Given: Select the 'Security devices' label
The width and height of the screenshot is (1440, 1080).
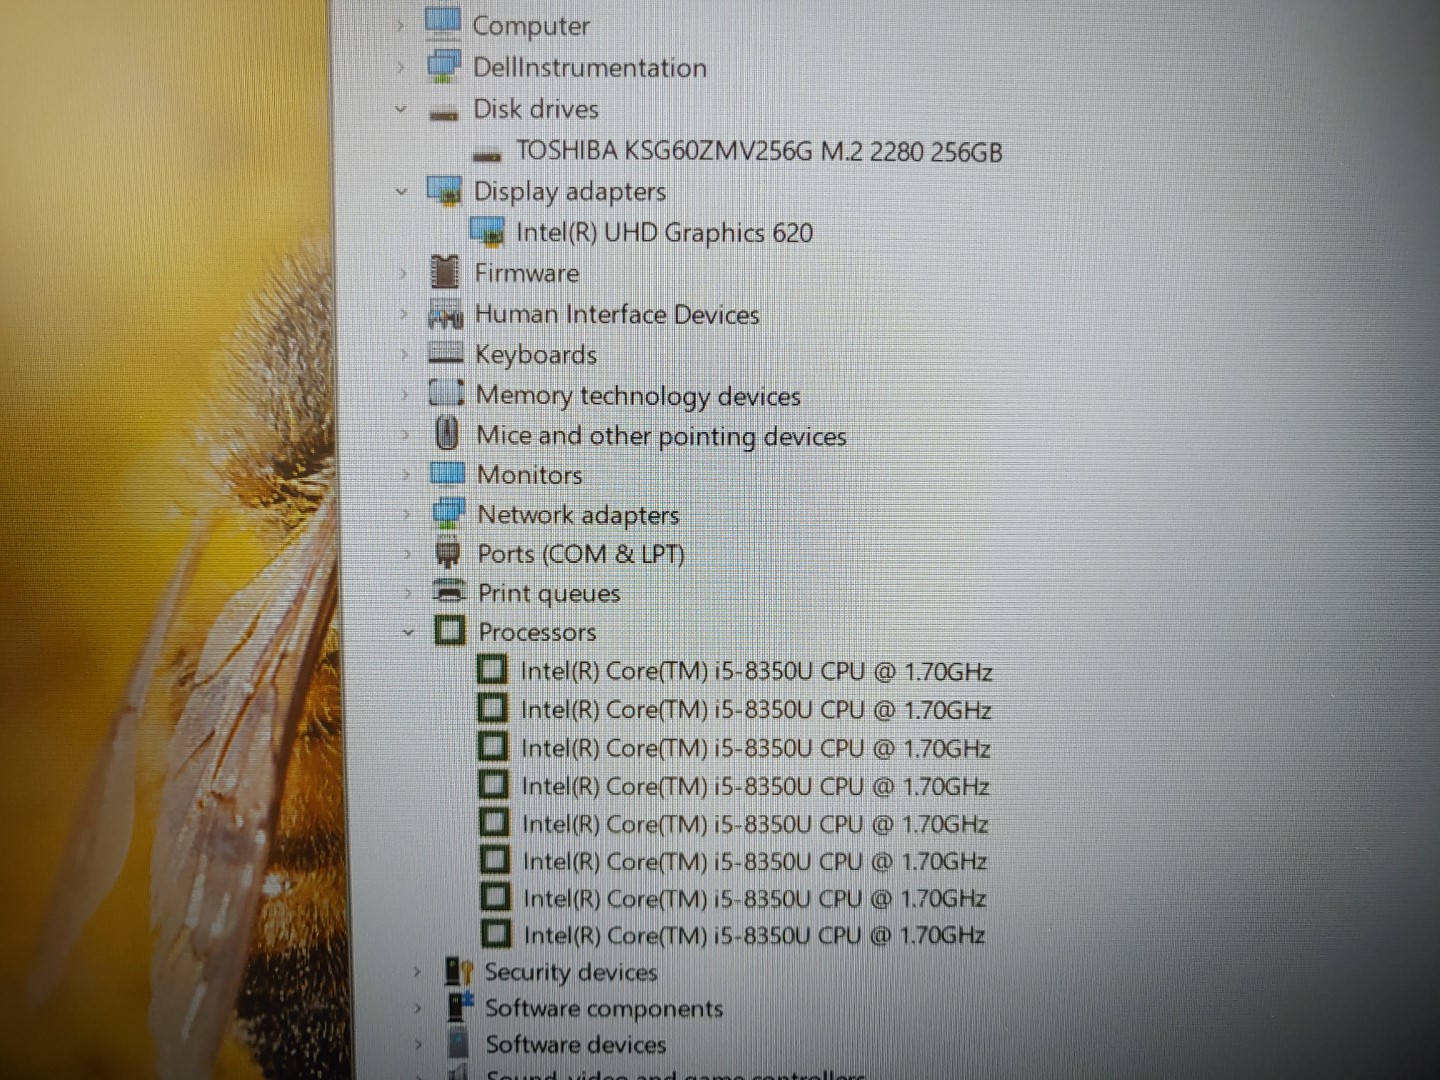Looking at the screenshot, I should tap(571, 972).
